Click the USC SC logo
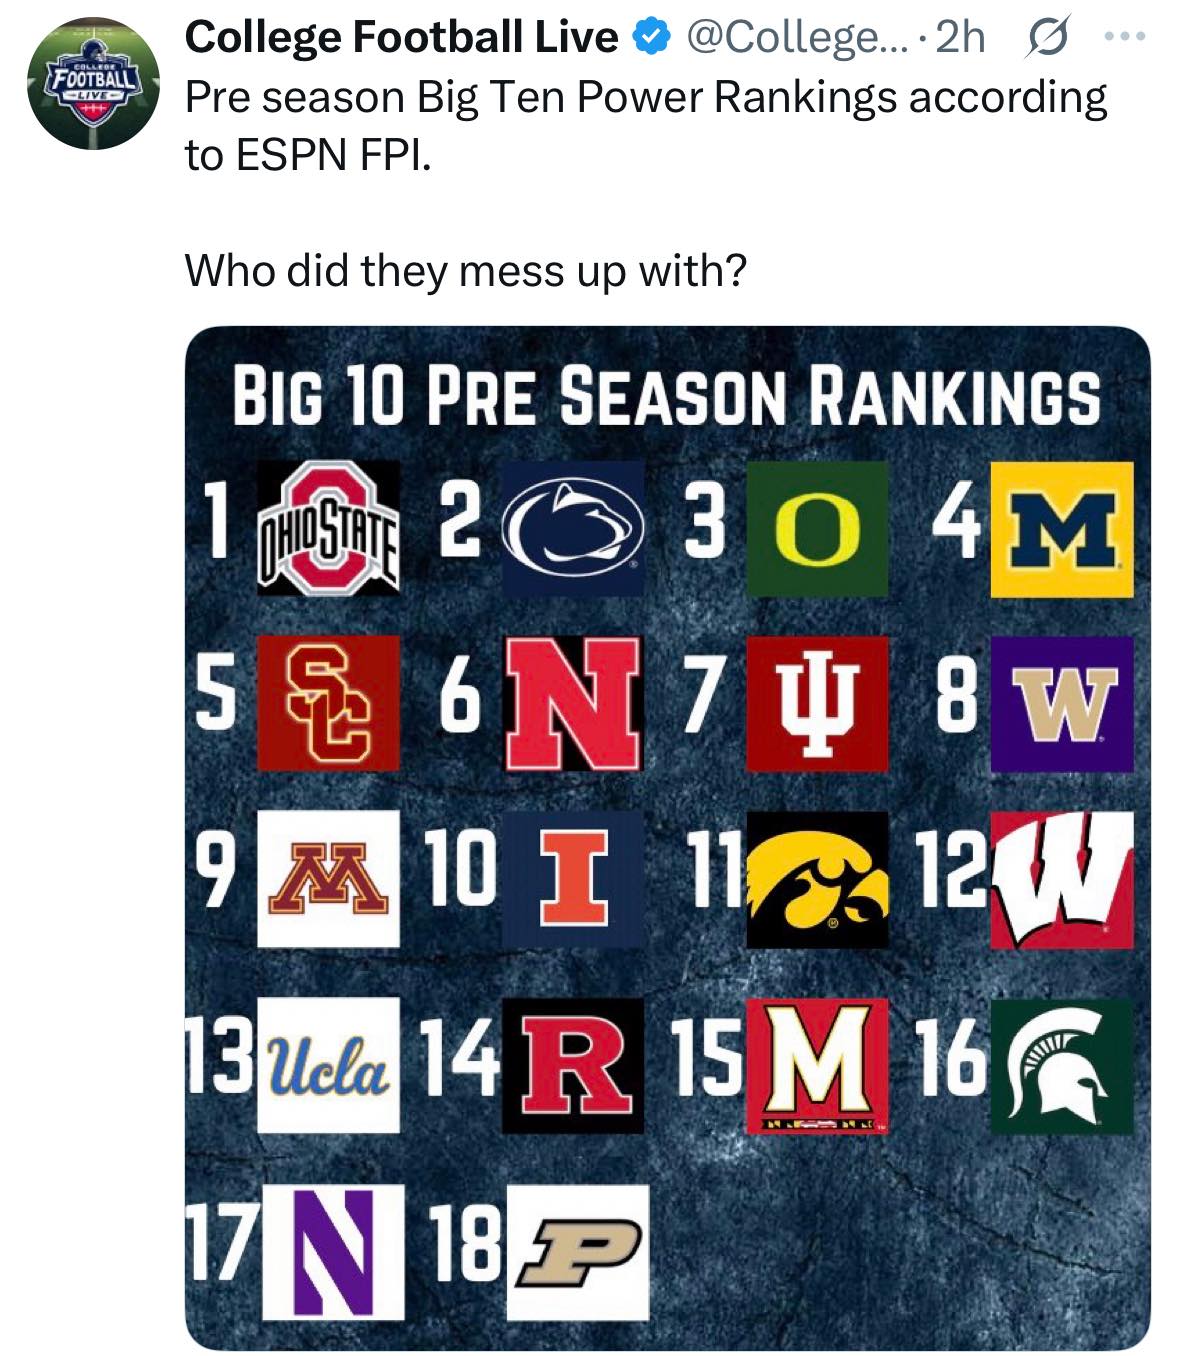This screenshot has height=1356, width=1179. (328, 703)
